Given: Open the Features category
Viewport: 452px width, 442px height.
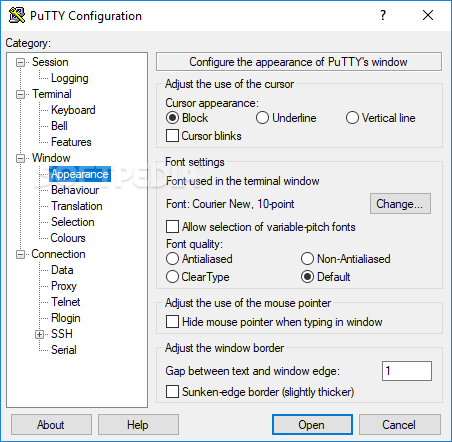Looking at the screenshot, I should (71, 142).
